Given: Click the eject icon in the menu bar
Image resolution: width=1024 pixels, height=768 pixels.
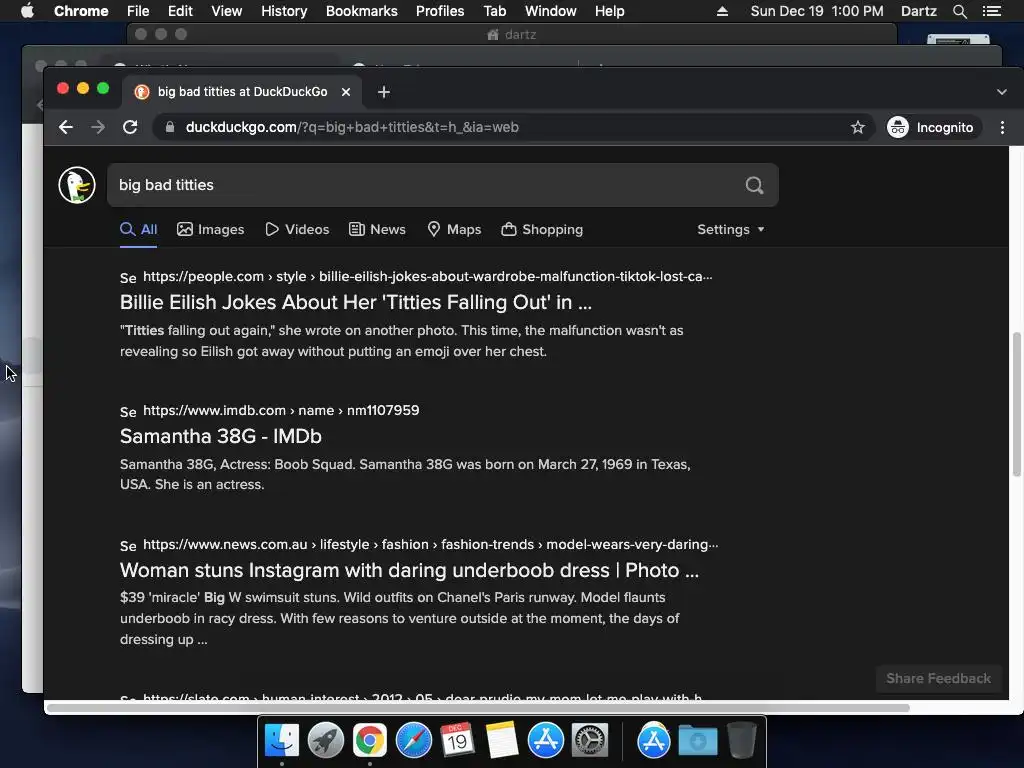Looking at the screenshot, I should pyautogui.click(x=722, y=11).
